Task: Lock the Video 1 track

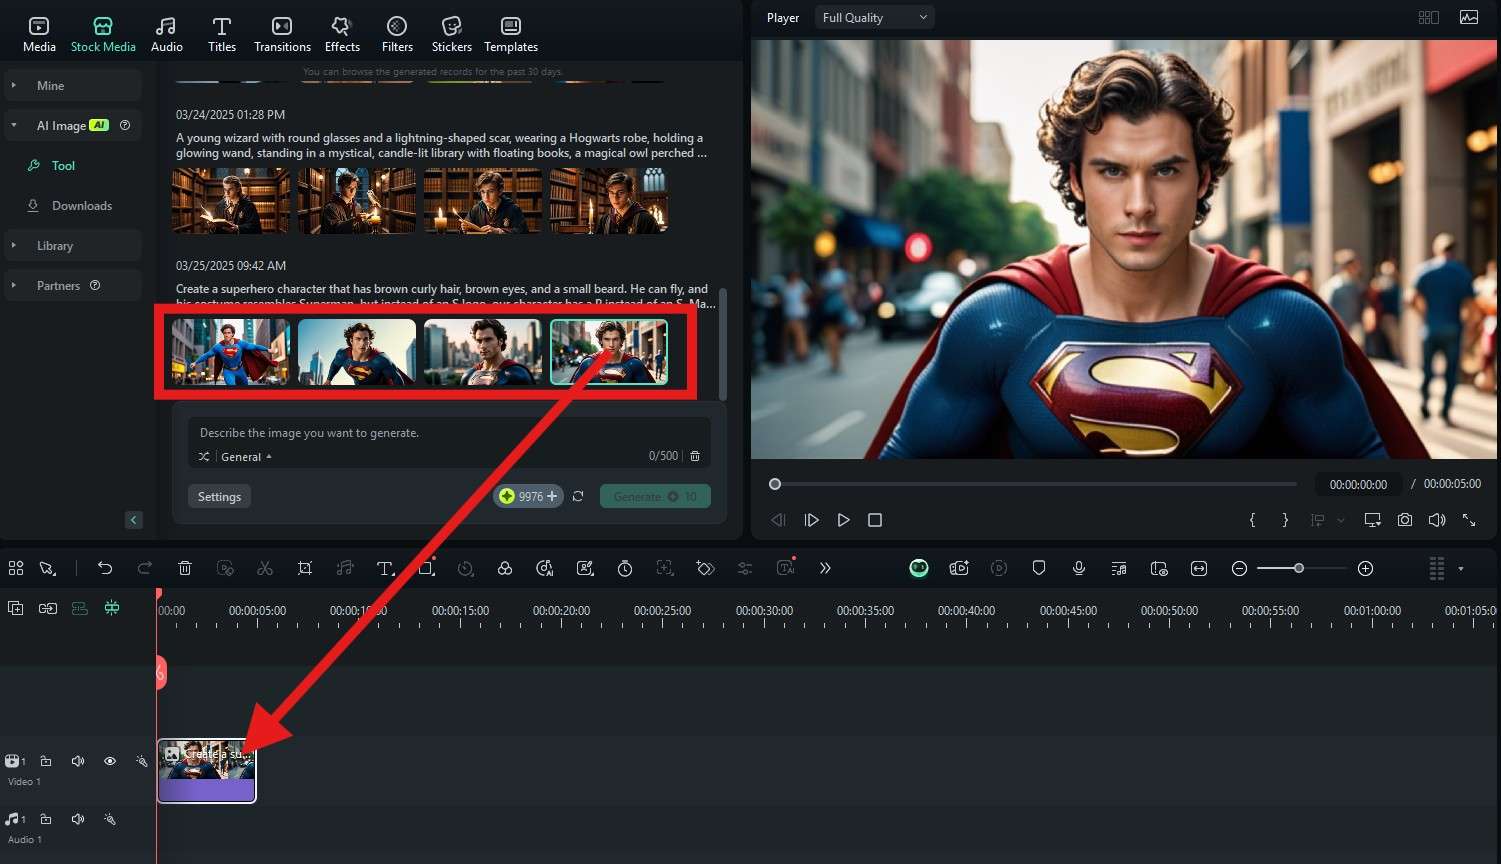Action: pos(46,761)
